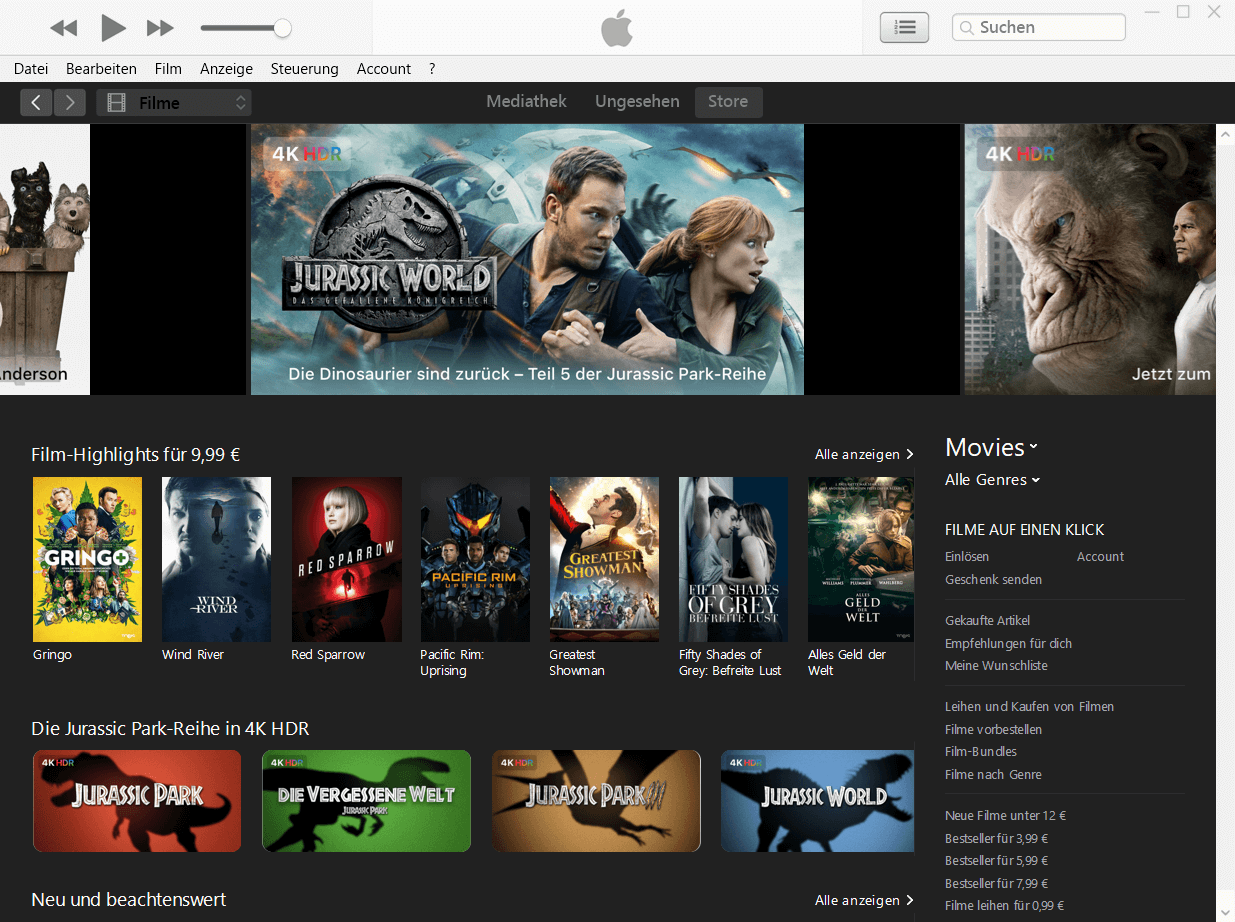Open Meine Wunschliste
Viewport: 1235px width, 922px height.
996,666
